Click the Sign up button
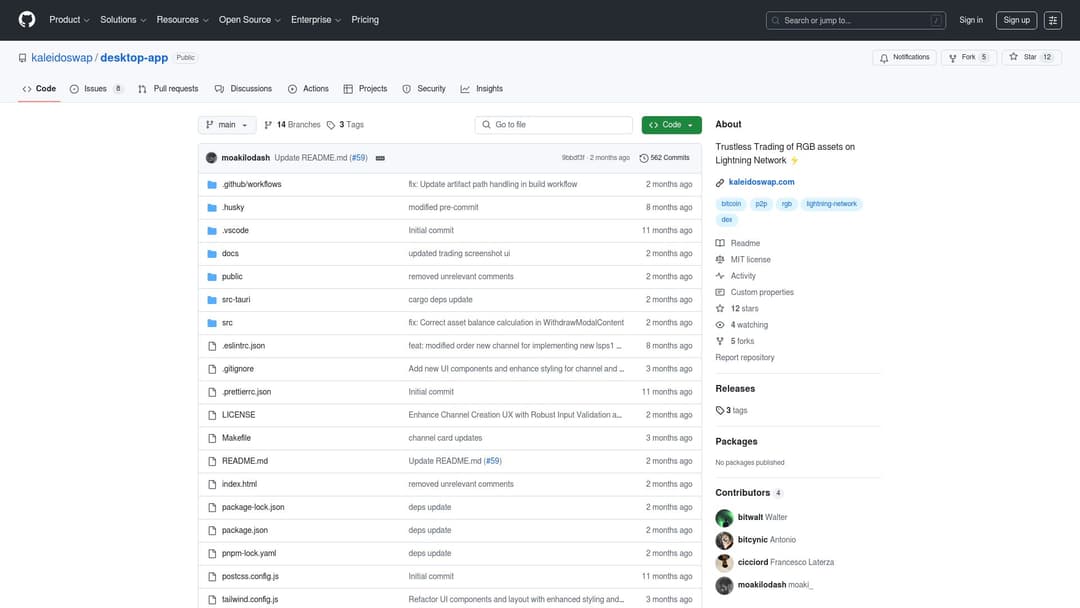 pyautogui.click(x=1016, y=20)
